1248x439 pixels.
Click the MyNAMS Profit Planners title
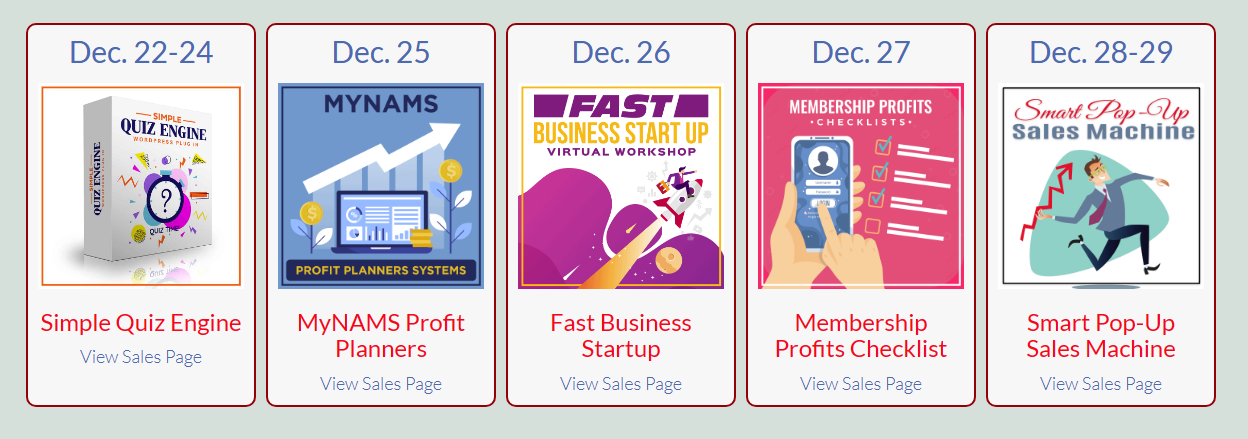pyautogui.click(x=381, y=336)
